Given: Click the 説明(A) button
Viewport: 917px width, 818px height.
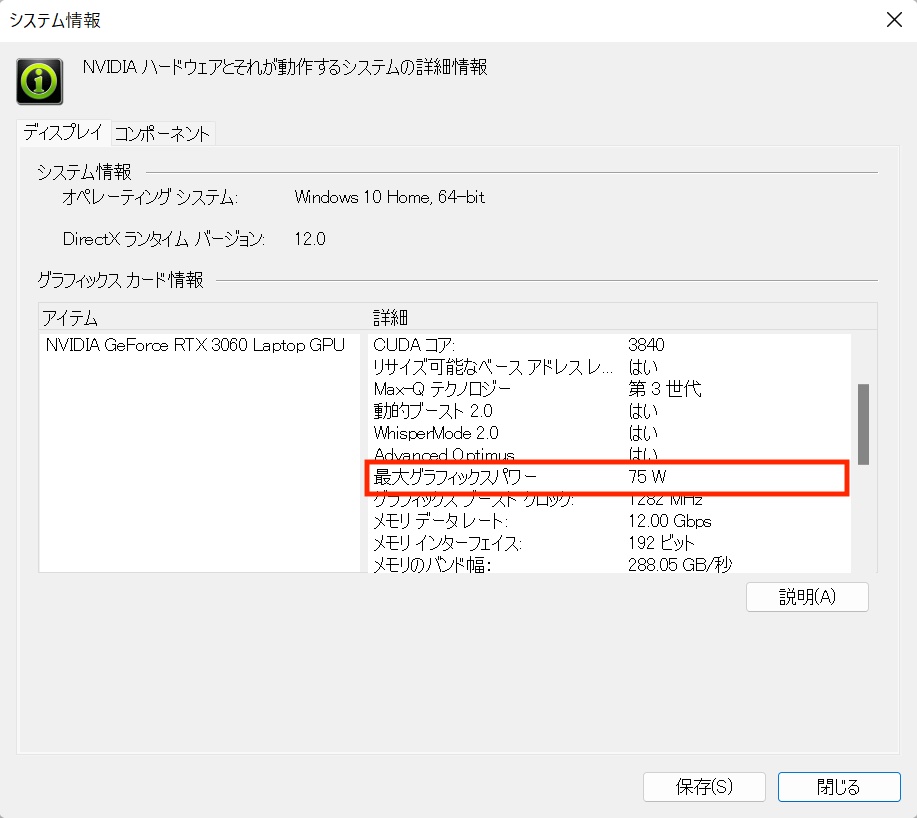Looking at the screenshot, I should click(x=807, y=596).
